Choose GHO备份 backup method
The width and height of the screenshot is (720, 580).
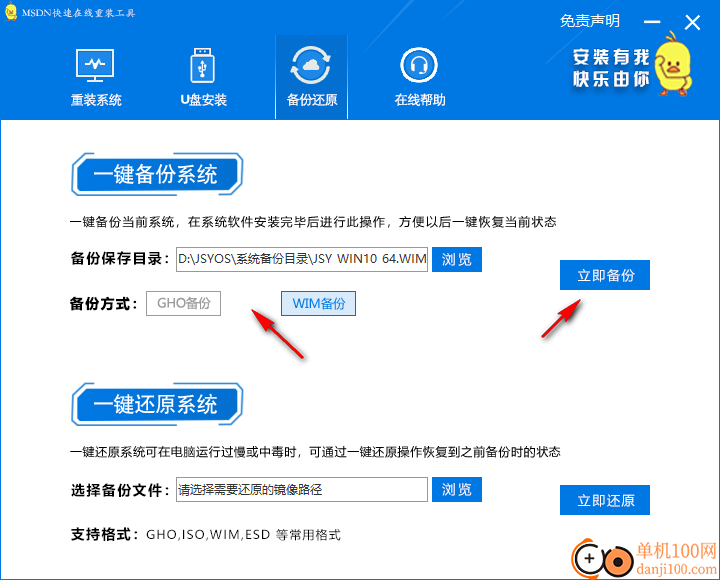(x=183, y=304)
